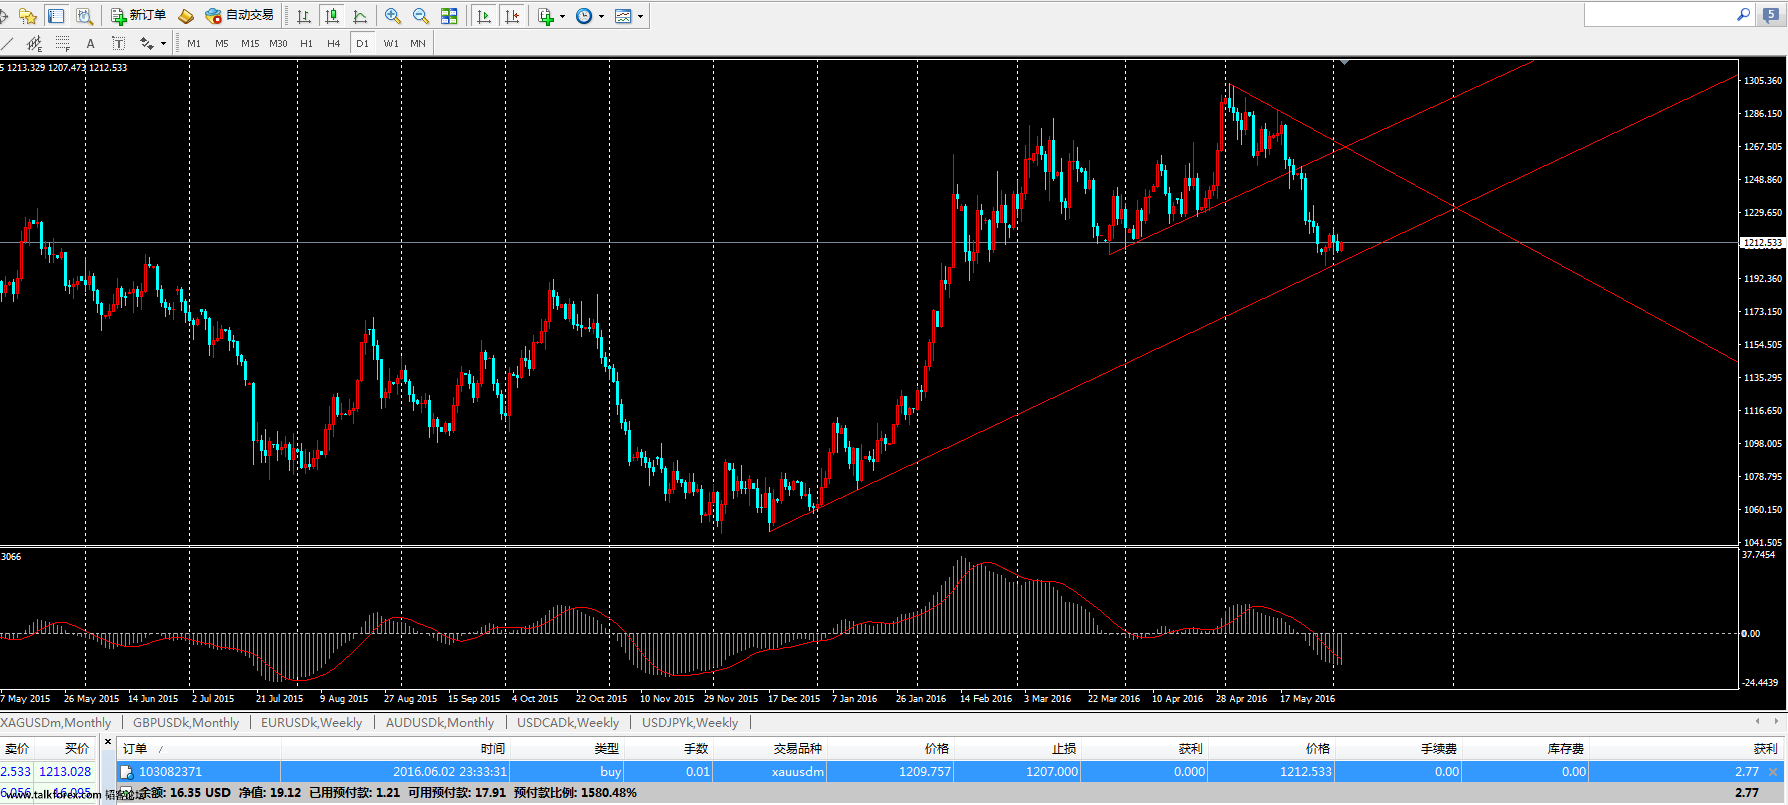This screenshot has height=805, width=1788.
Task: Select order 103082371 row
Action: (951, 771)
